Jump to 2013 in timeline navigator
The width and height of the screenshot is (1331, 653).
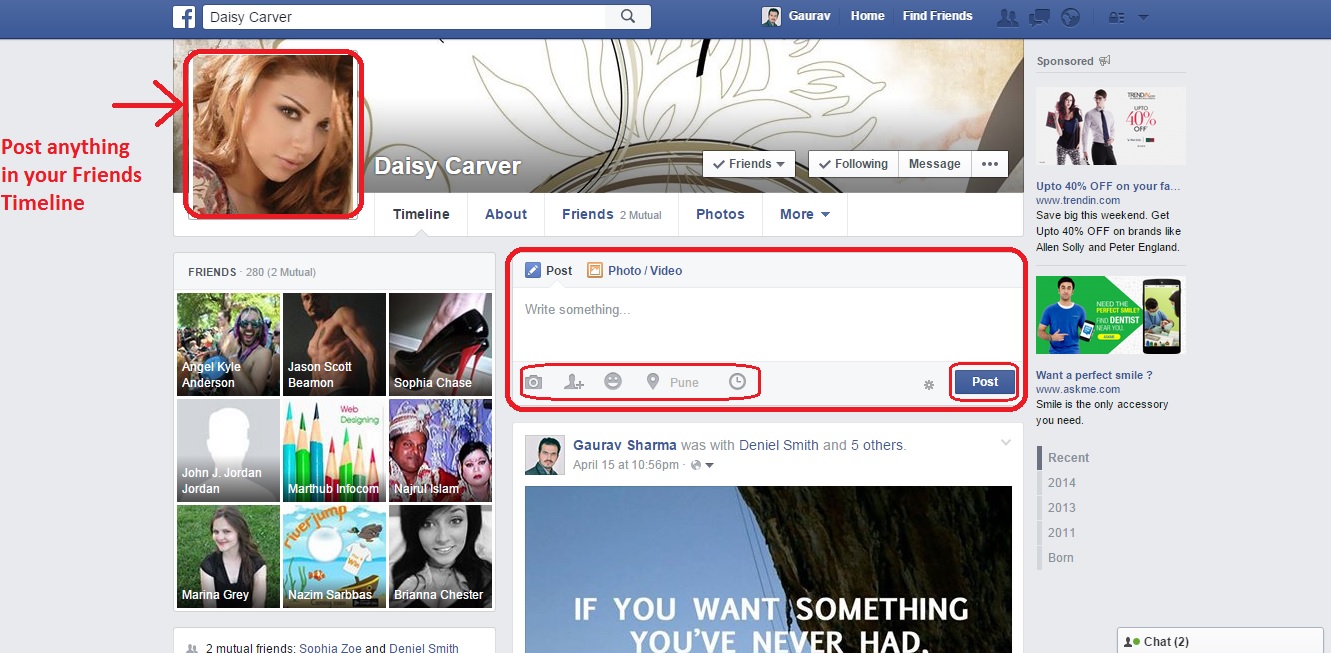pos(1062,508)
